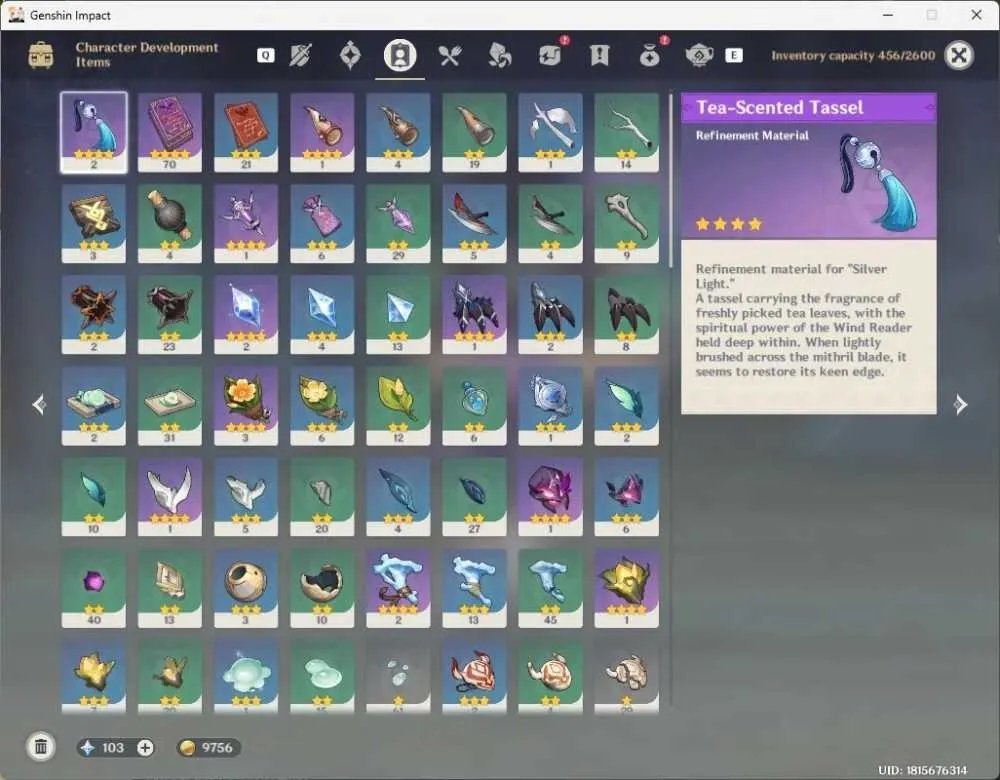The height and width of the screenshot is (780, 1000).
Task: Select the dark claw item with count 8
Action: (626, 315)
